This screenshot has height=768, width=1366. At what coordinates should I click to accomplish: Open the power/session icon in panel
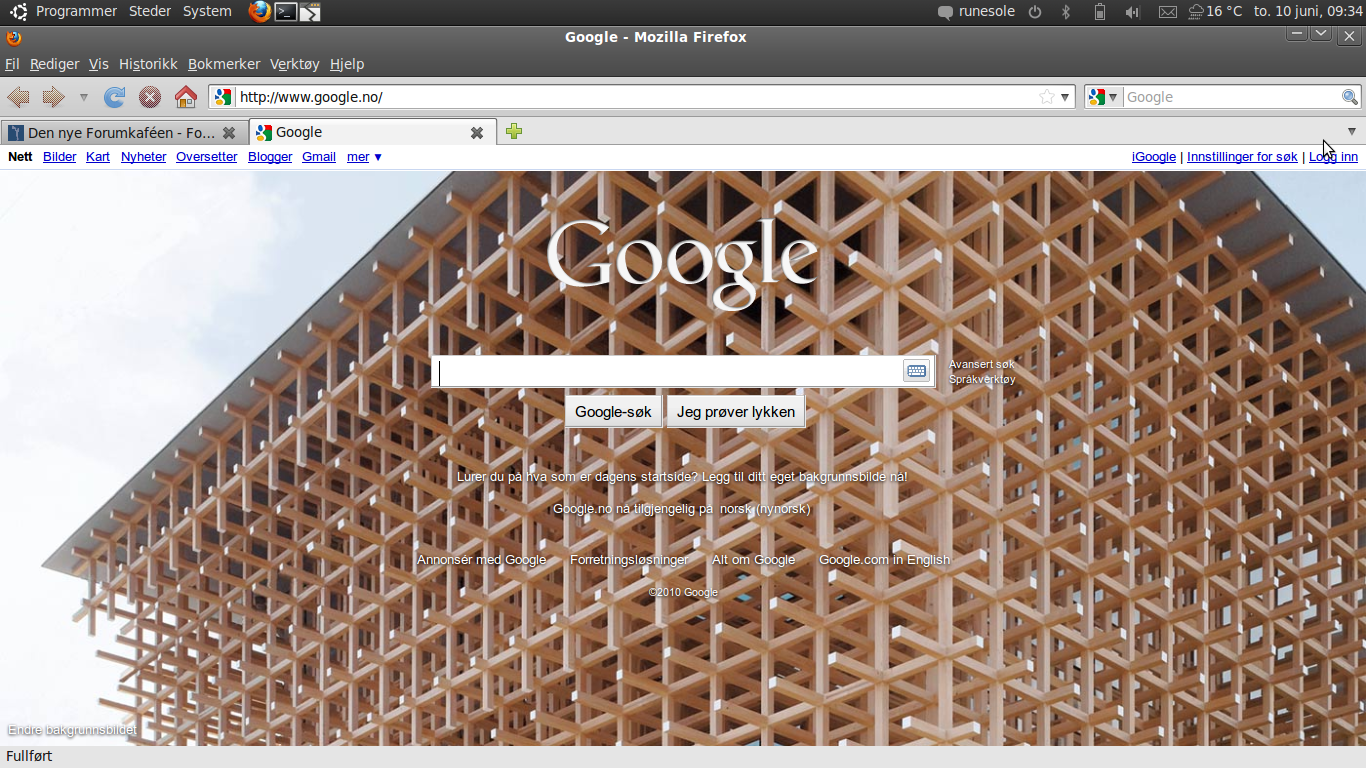click(x=1035, y=12)
